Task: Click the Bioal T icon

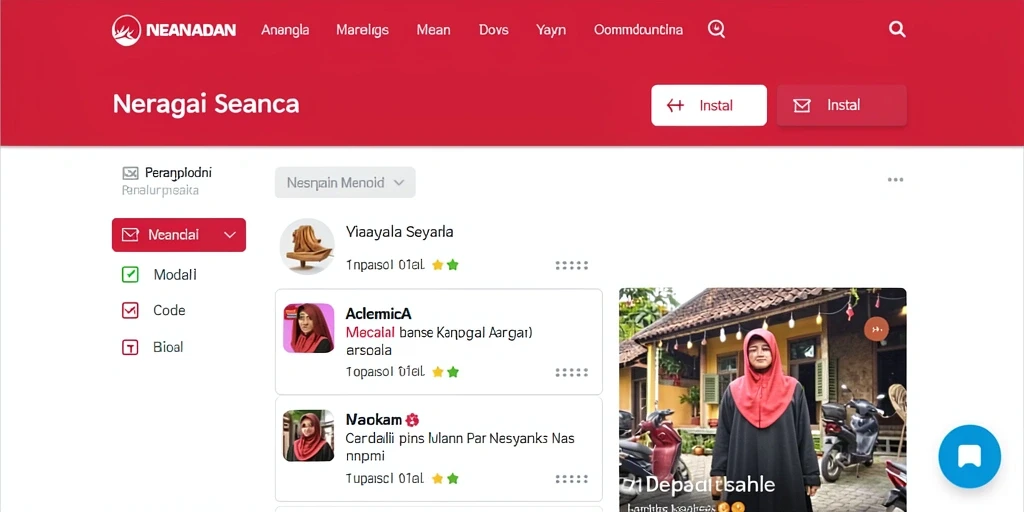Action: (x=130, y=347)
